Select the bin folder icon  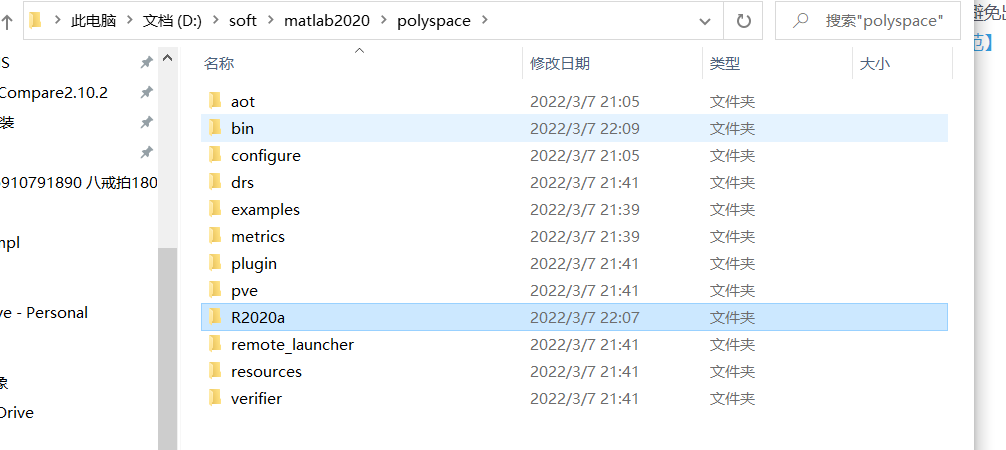tap(215, 128)
